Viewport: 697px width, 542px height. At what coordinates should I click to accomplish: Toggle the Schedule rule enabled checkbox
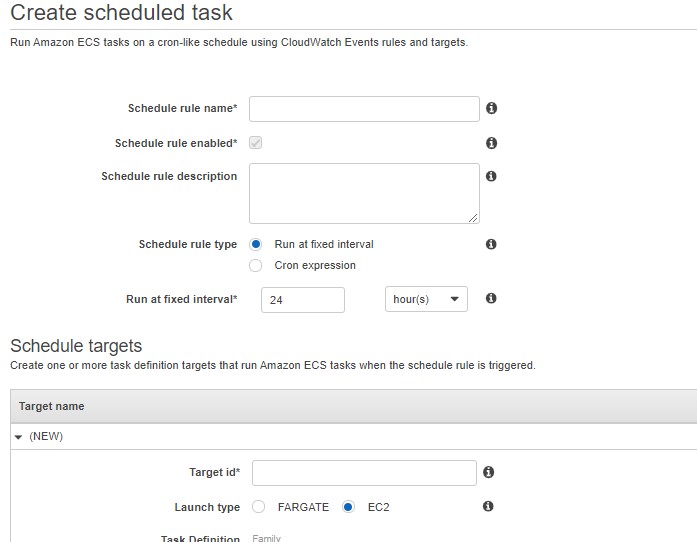coord(256,143)
